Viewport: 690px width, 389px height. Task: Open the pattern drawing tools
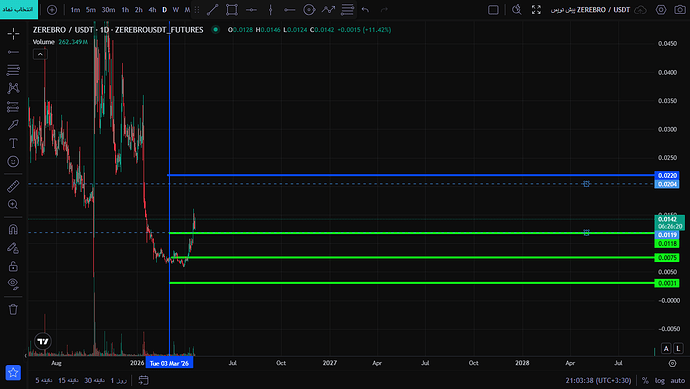tap(13, 88)
